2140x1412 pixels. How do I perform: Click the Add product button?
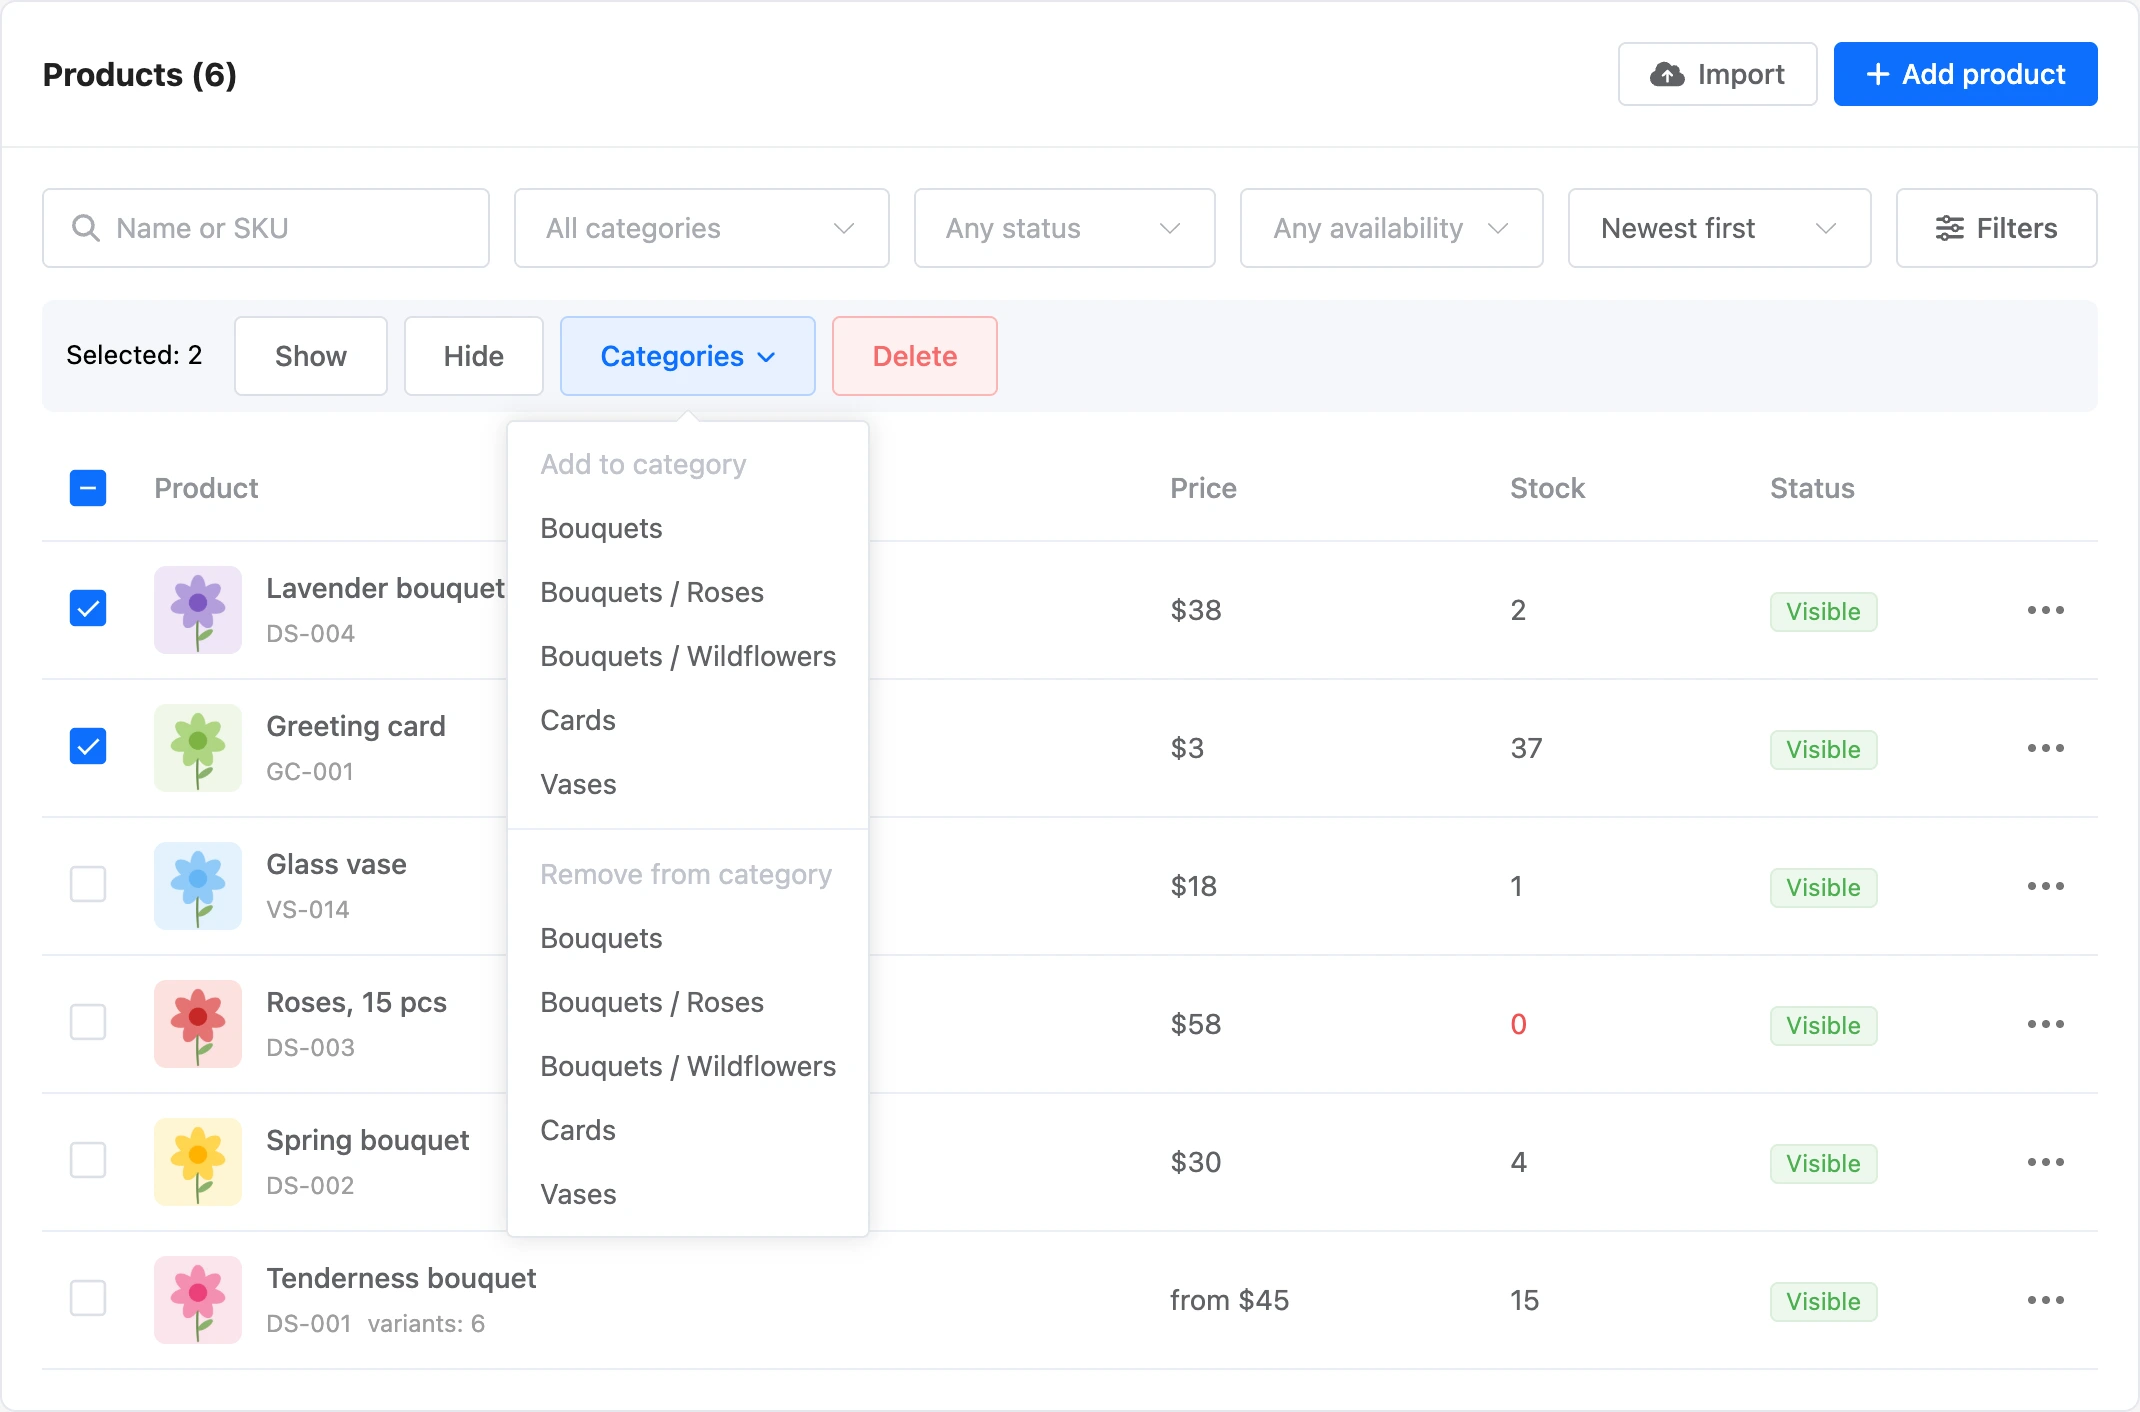(x=1965, y=74)
